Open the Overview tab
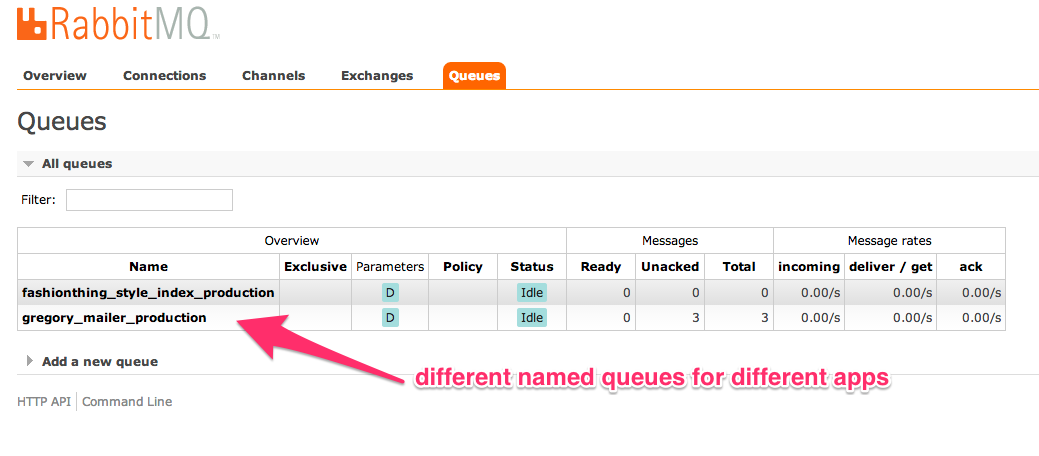Image resolution: width=1039 pixels, height=456 pixels. 55,76
